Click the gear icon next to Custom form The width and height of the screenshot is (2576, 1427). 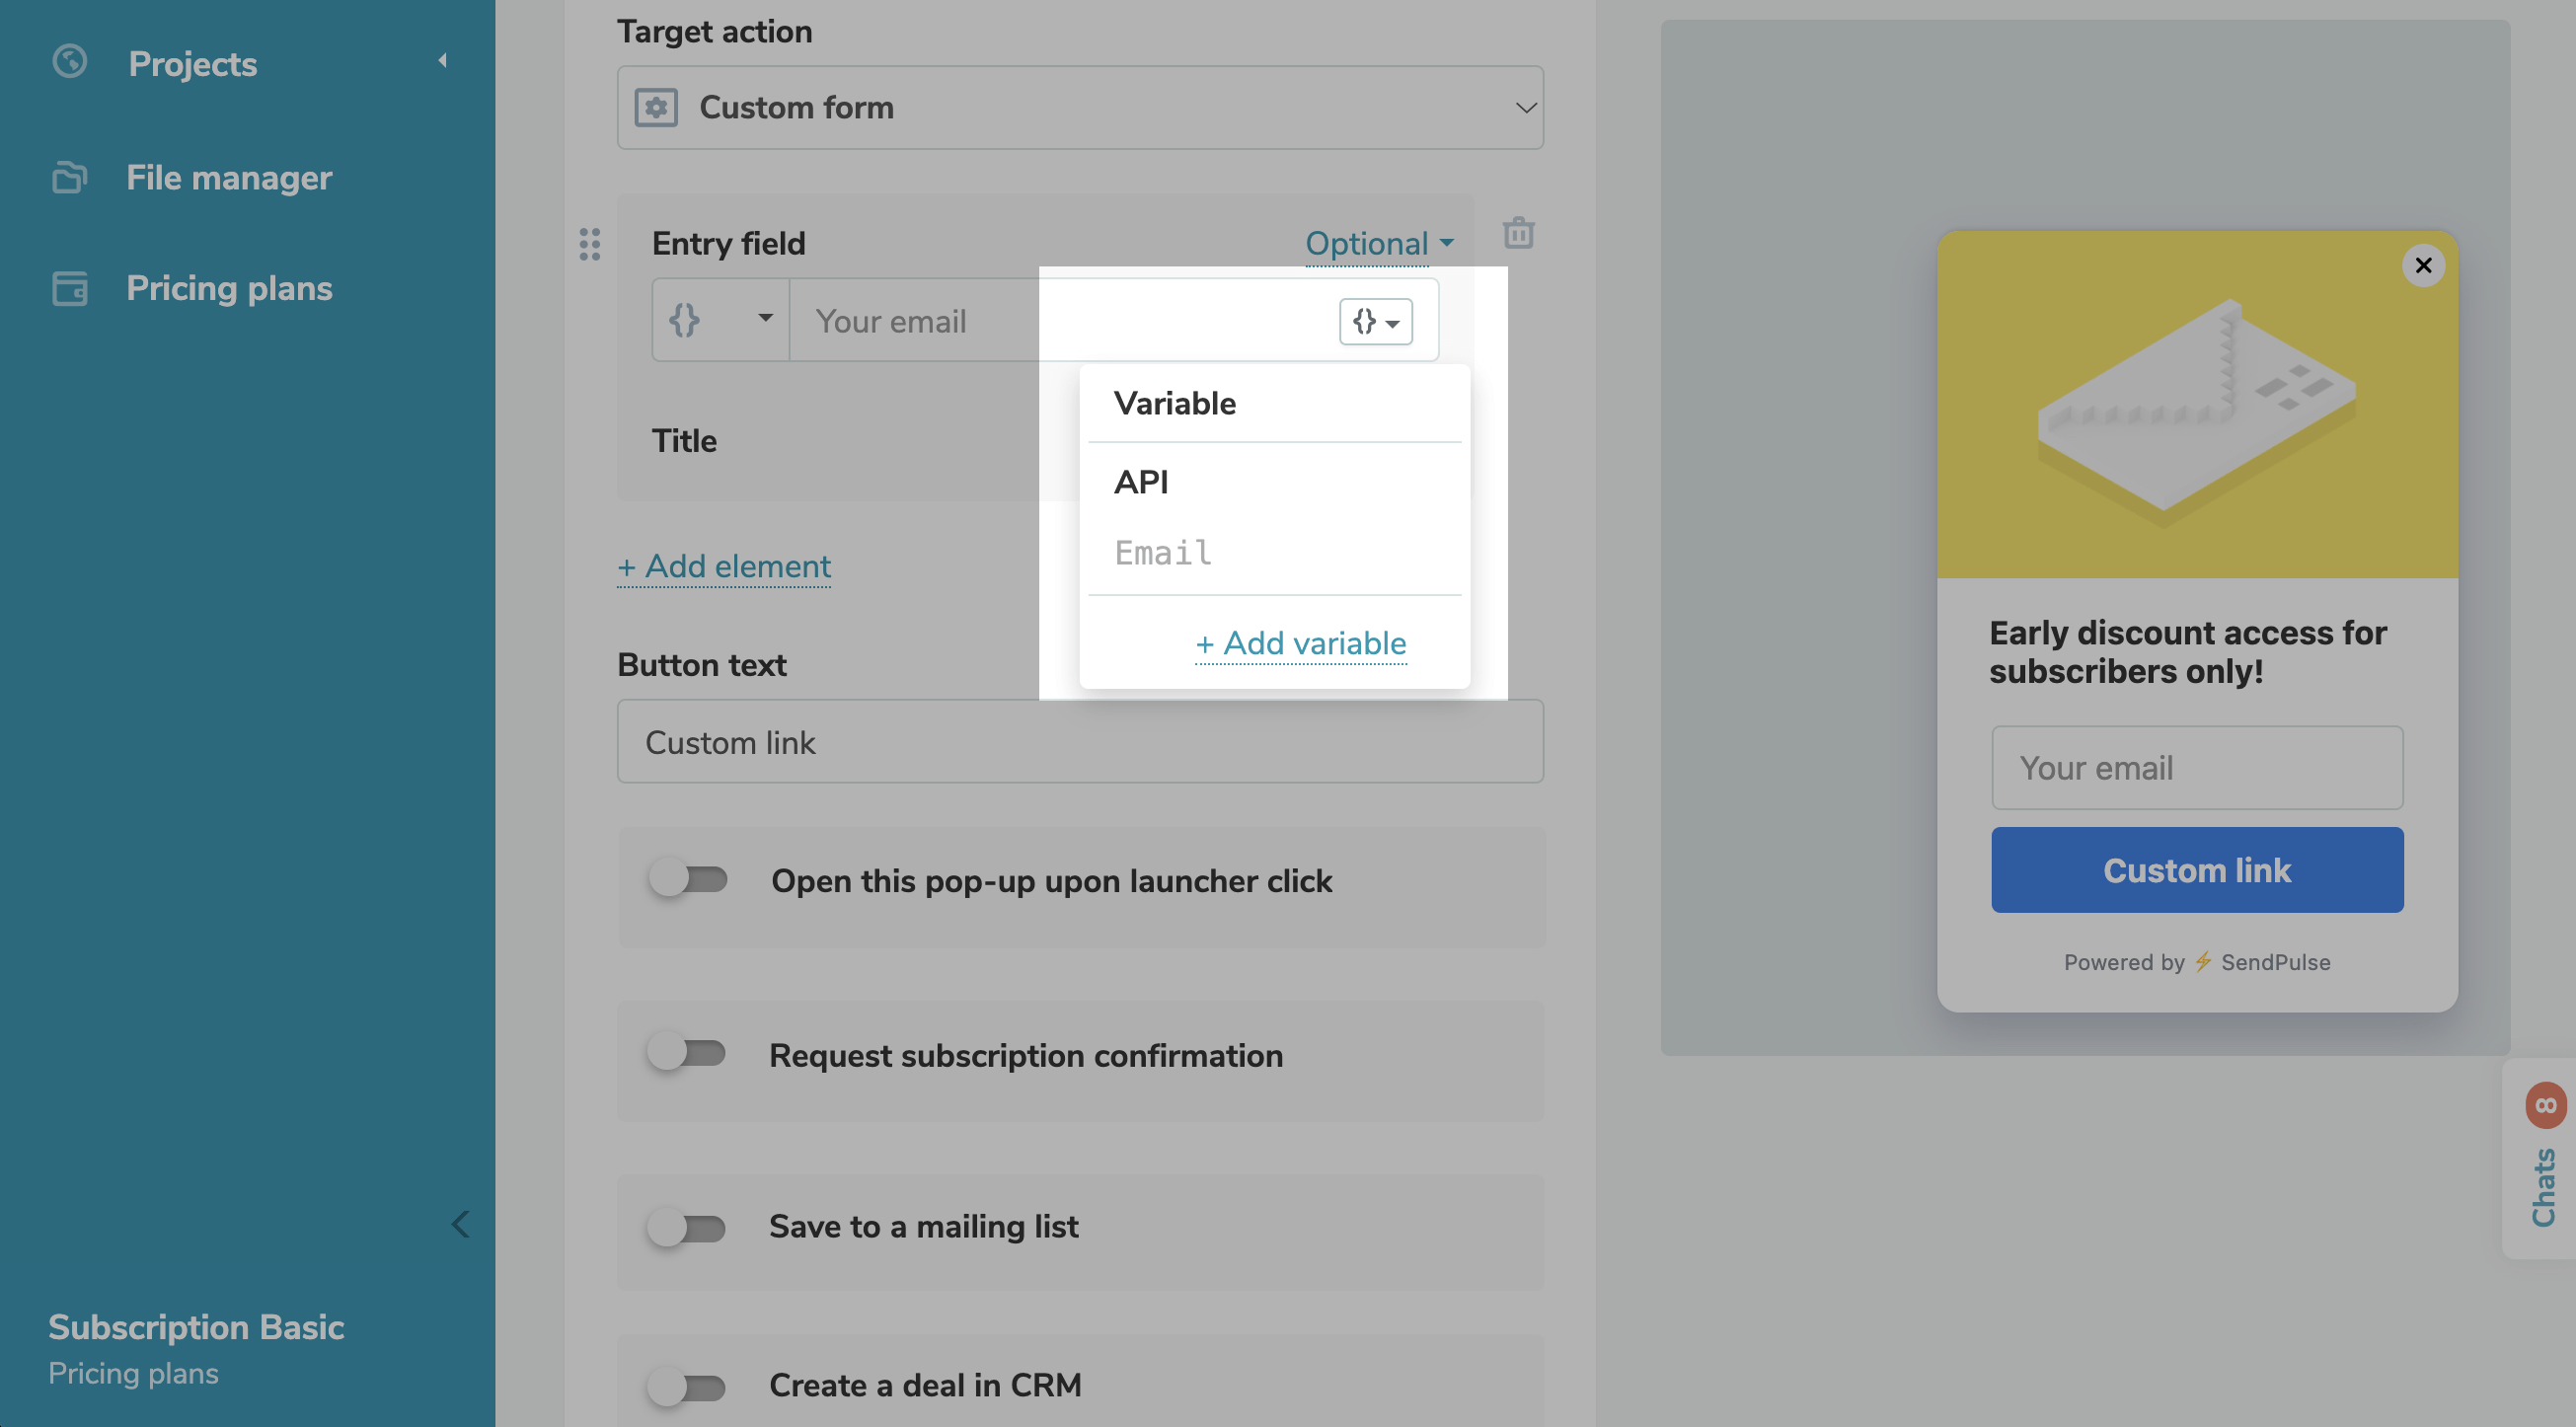pyautogui.click(x=657, y=107)
